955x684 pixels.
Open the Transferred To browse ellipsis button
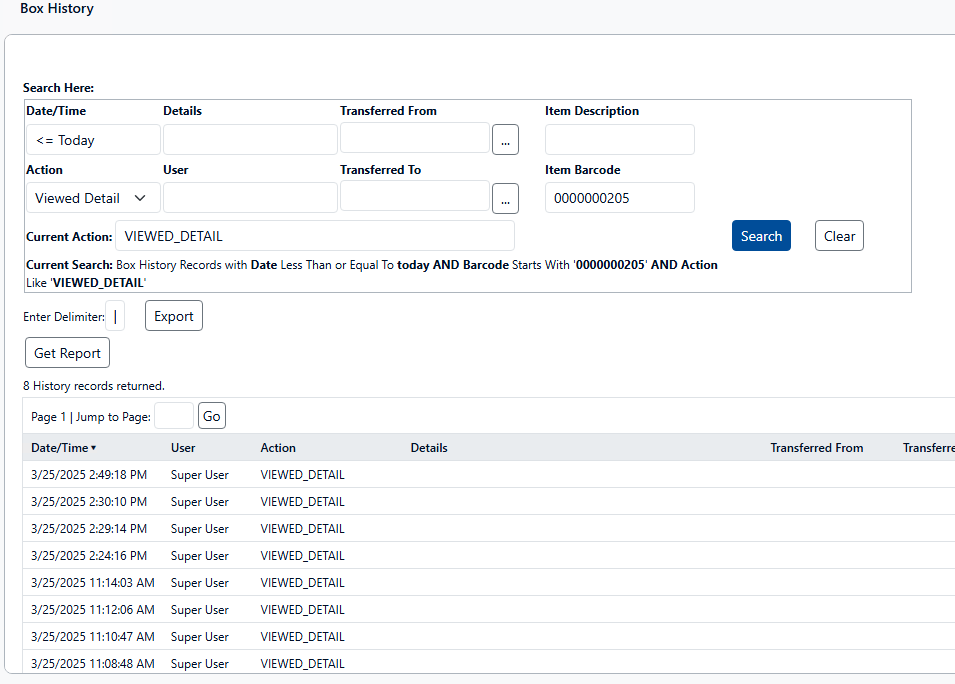click(x=505, y=199)
